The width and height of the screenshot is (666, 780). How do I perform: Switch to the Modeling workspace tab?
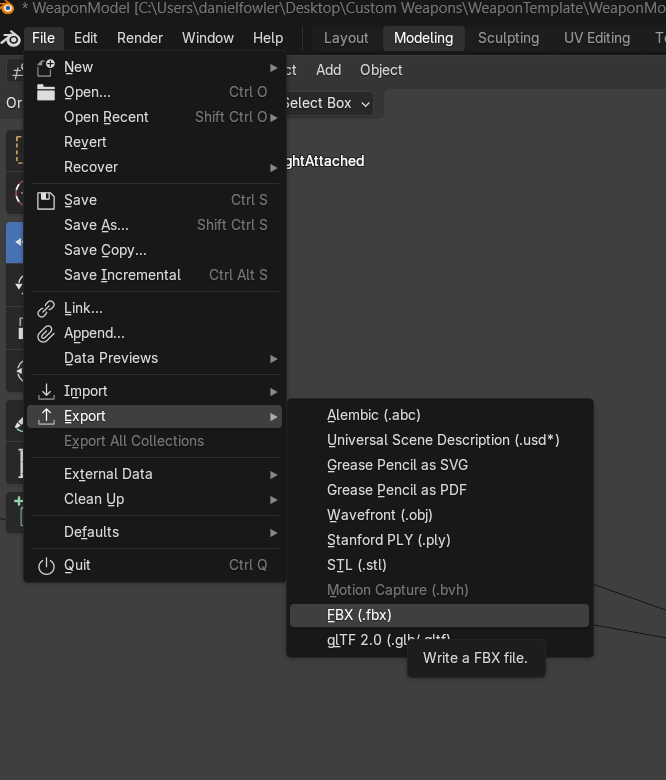pyautogui.click(x=424, y=38)
